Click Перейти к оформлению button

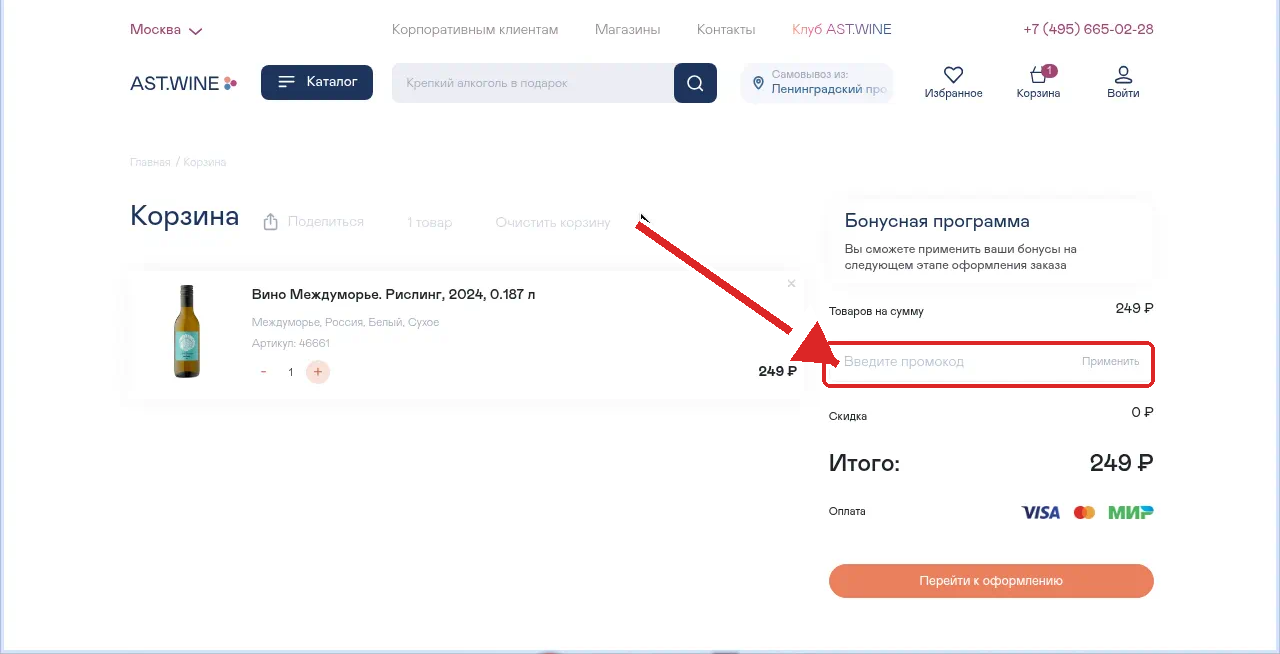pyautogui.click(x=991, y=581)
